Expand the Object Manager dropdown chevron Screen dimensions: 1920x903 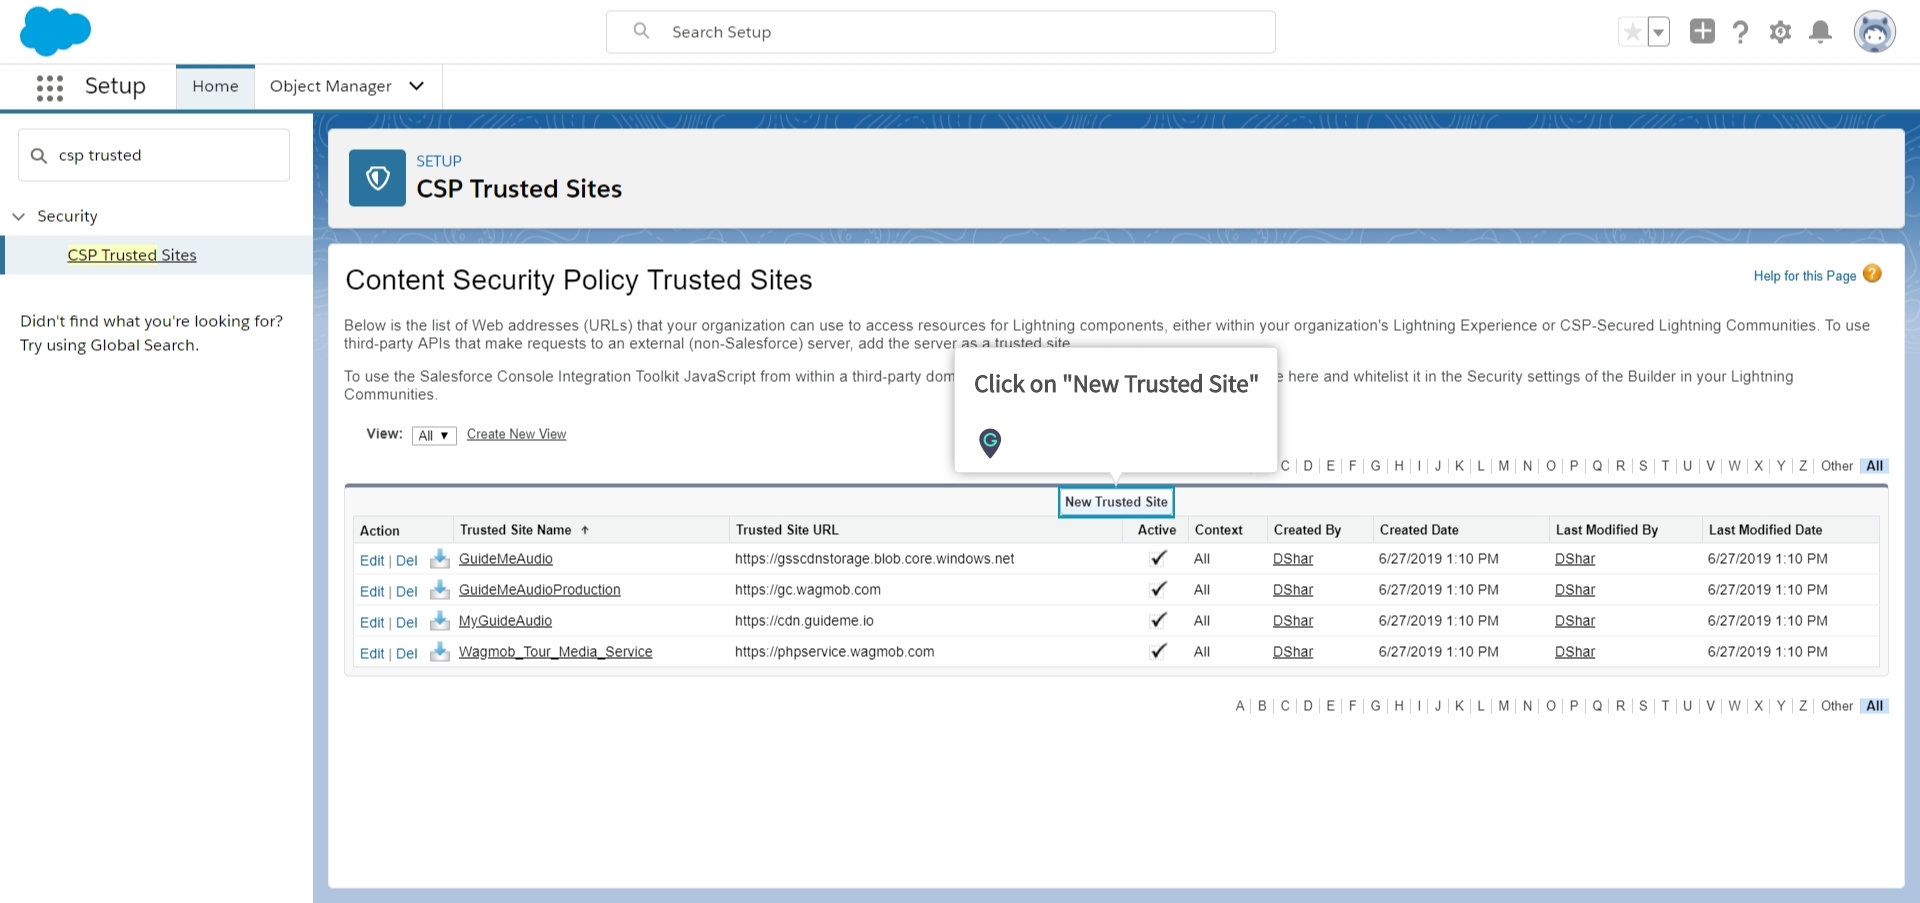pos(417,86)
